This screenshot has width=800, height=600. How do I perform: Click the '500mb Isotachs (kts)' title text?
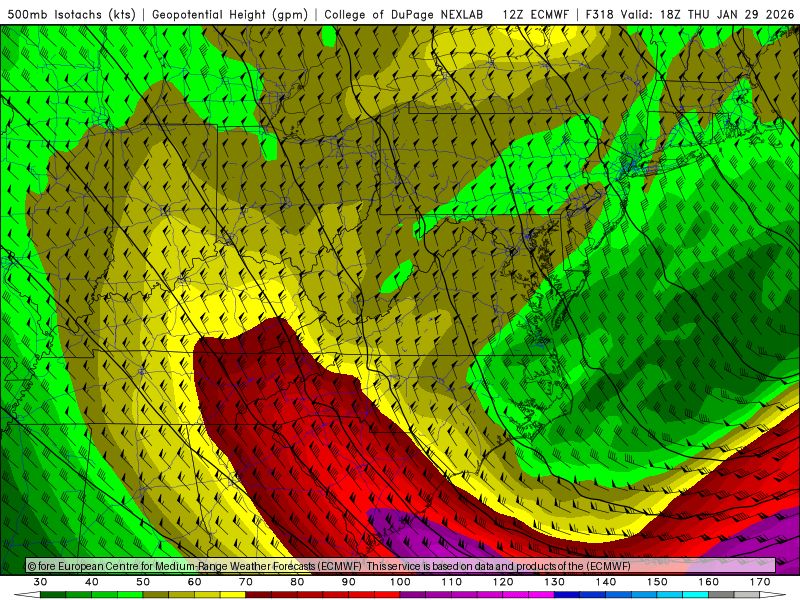click(x=71, y=14)
